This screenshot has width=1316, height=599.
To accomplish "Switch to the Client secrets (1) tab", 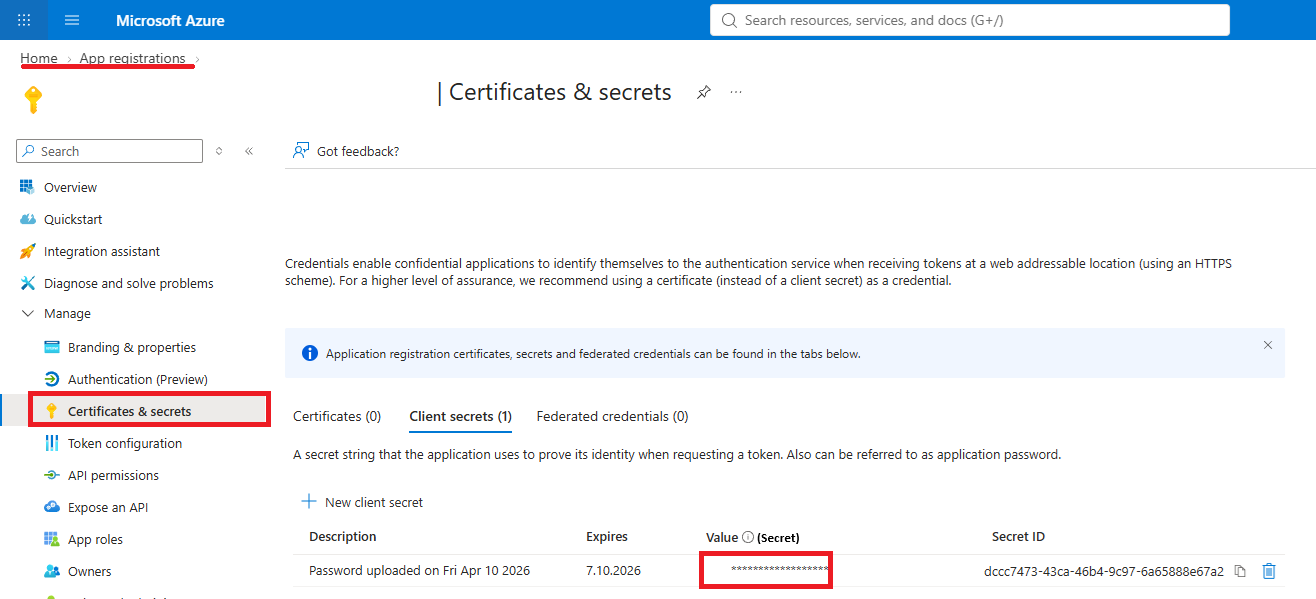I will 461,416.
